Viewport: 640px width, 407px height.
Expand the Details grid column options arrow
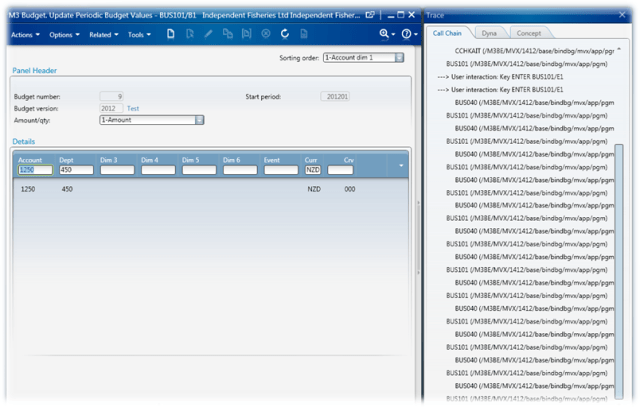[x=402, y=165]
